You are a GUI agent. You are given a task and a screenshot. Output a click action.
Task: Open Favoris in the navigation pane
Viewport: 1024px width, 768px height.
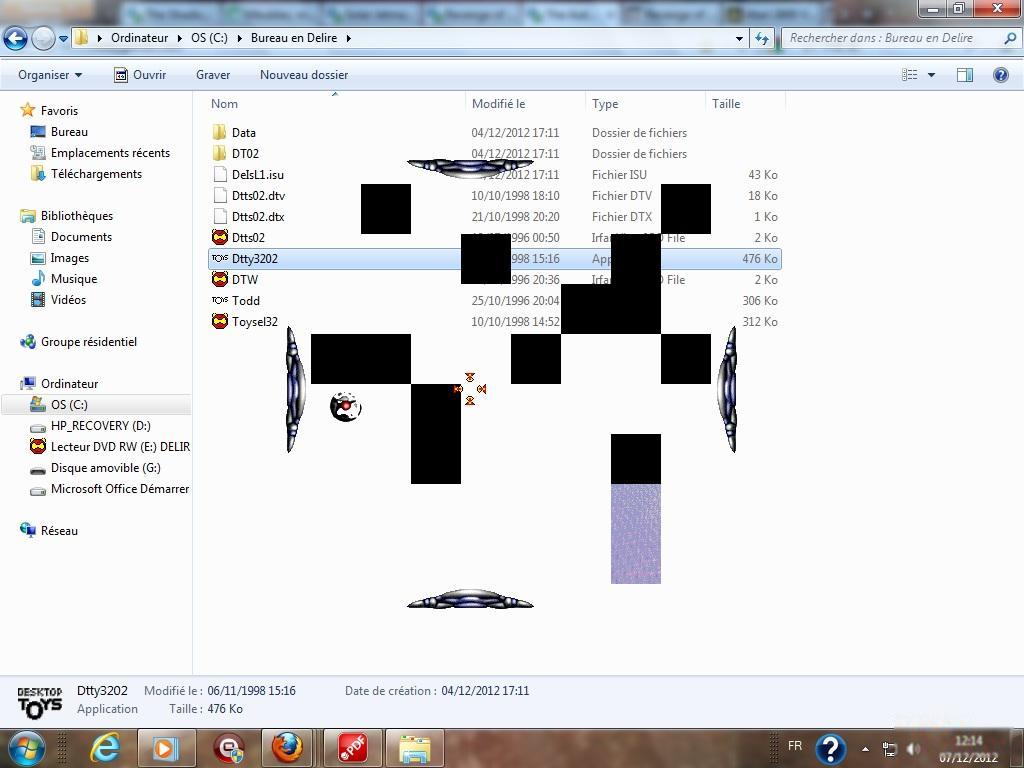click(x=59, y=110)
